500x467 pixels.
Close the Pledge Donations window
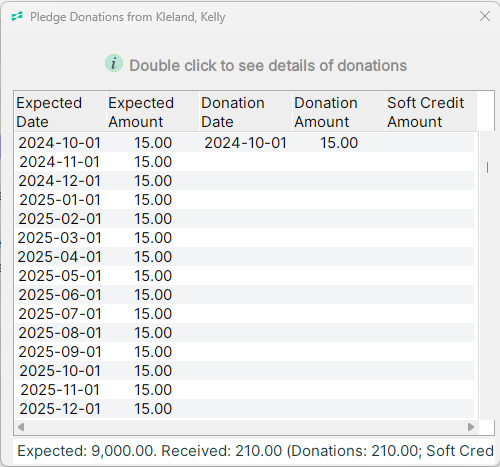485,16
